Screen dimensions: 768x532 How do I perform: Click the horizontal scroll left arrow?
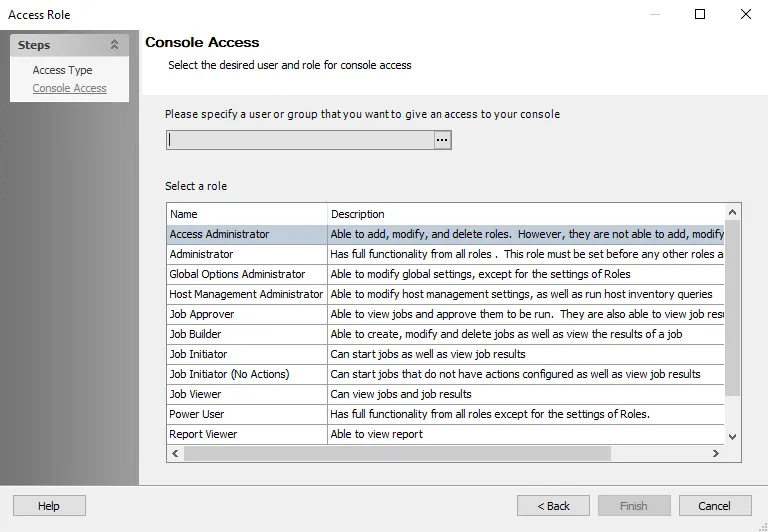(175, 454)
